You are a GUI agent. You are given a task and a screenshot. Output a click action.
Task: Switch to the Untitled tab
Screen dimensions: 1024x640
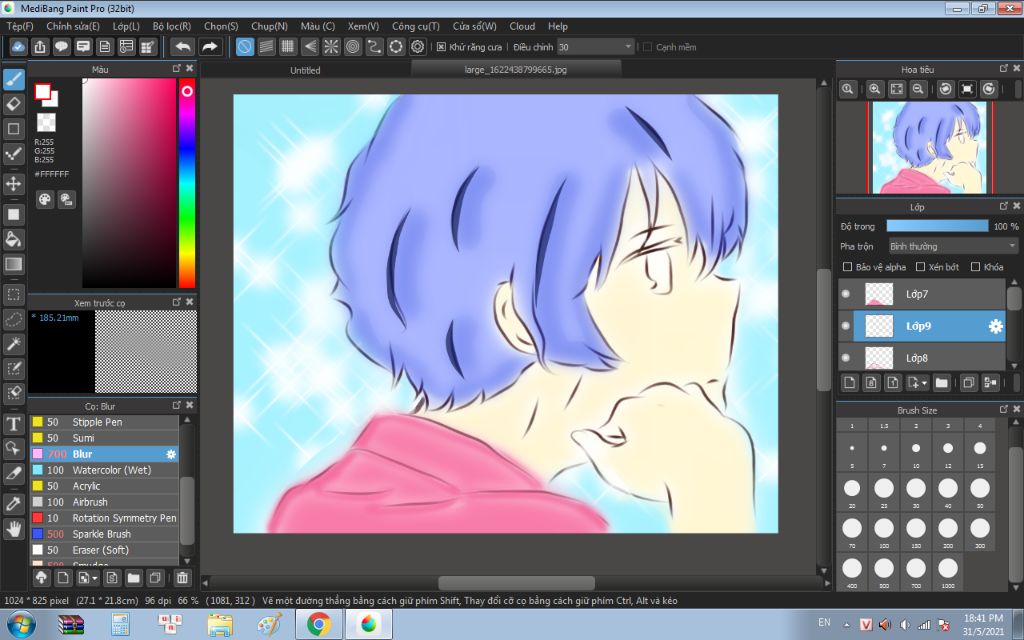[x=305, y=70]
